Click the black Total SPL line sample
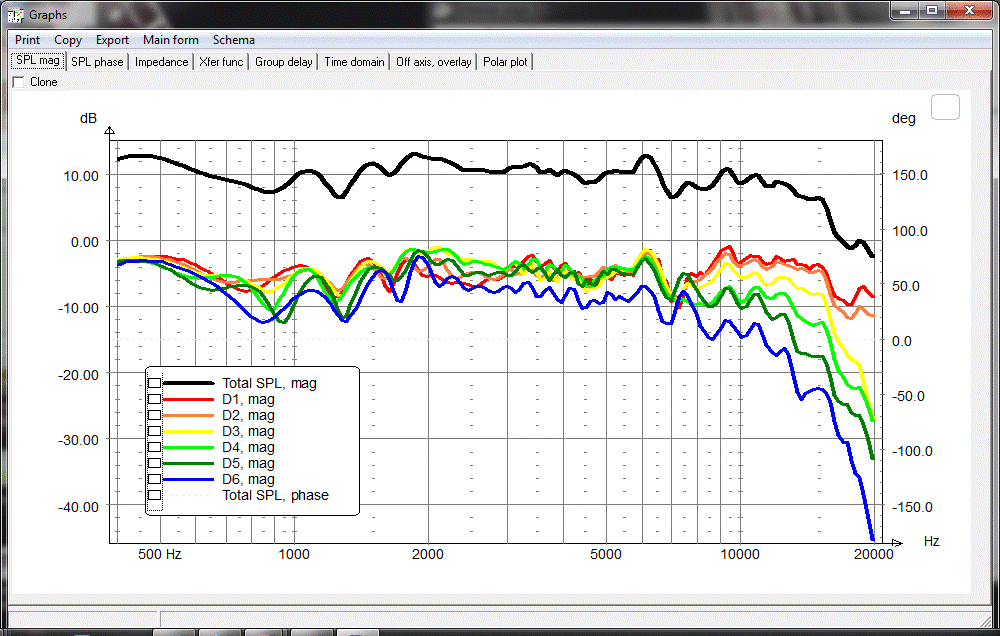Viewport: 1000px width, 636px height. (189, 383)
